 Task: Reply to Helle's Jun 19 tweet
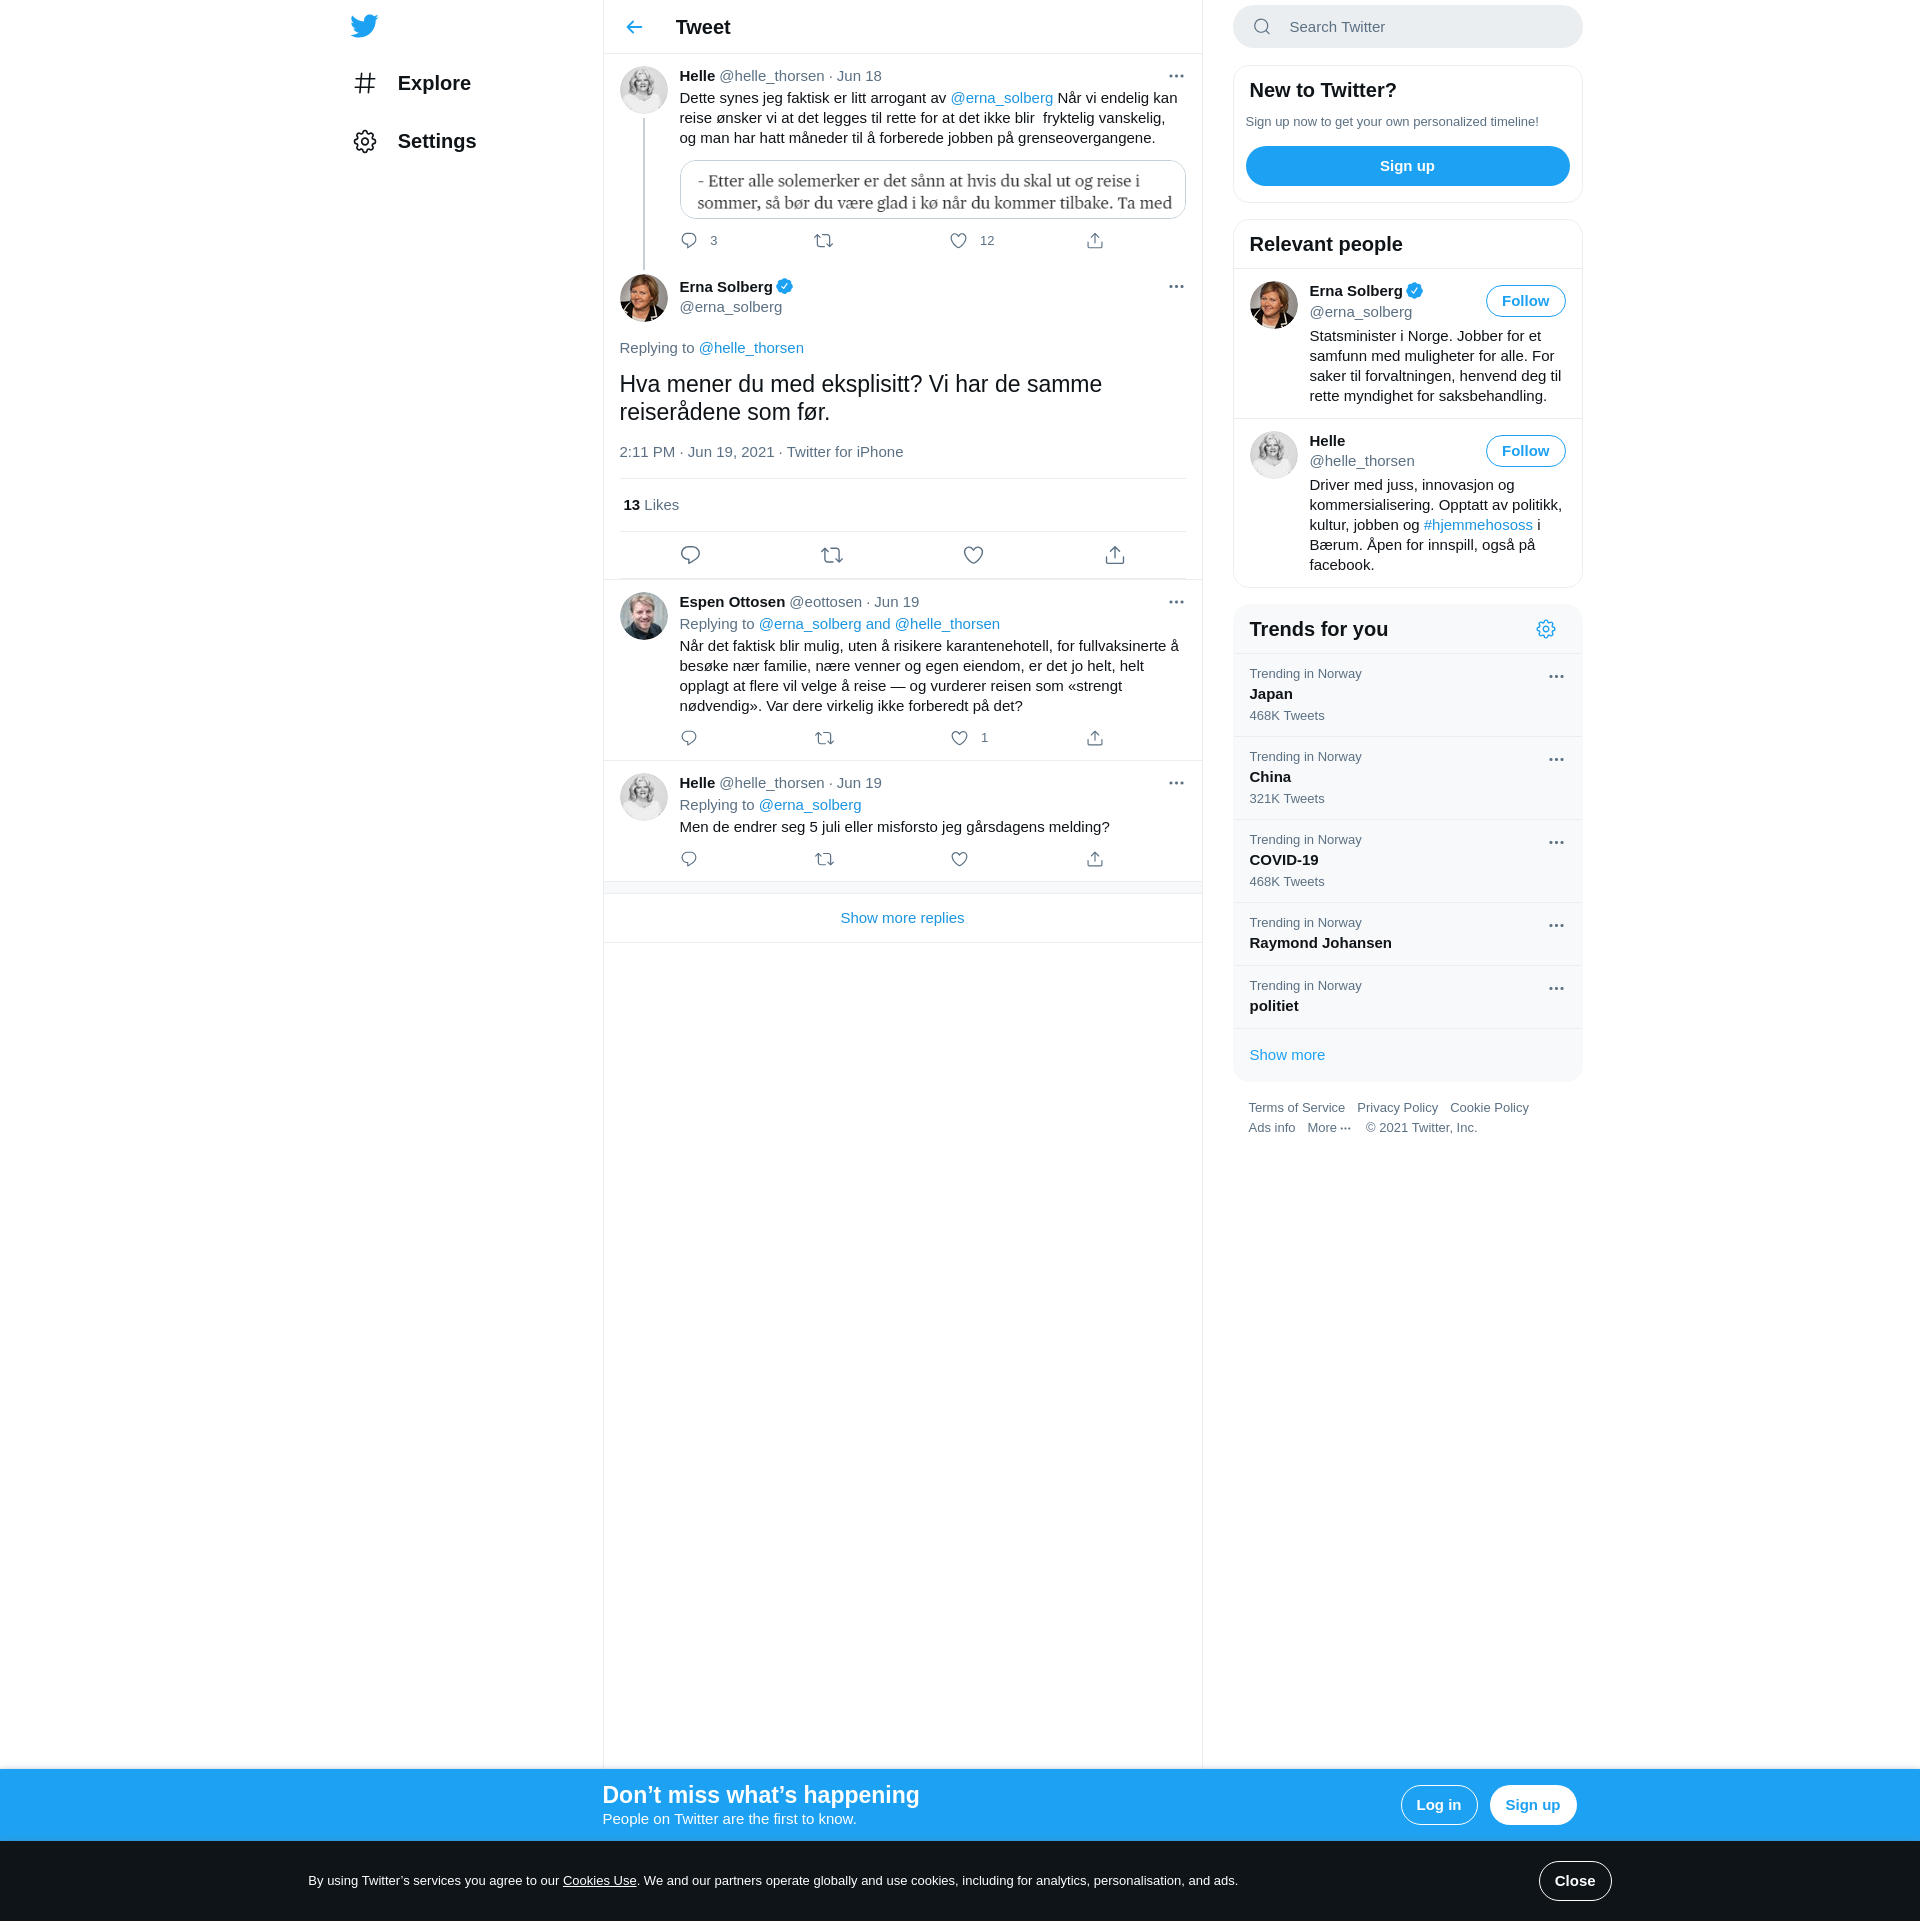coord(689,859)
